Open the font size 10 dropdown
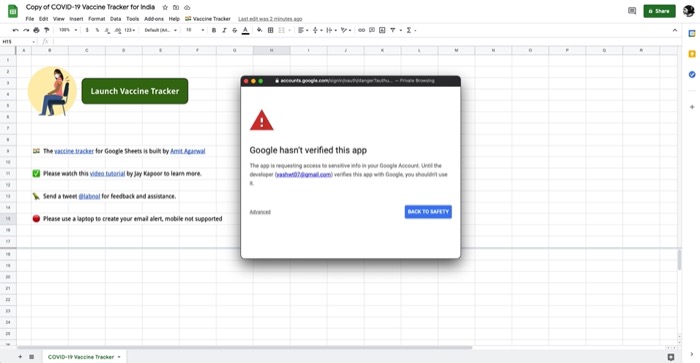This screenshot has height=363, width=700. [195, 30]
